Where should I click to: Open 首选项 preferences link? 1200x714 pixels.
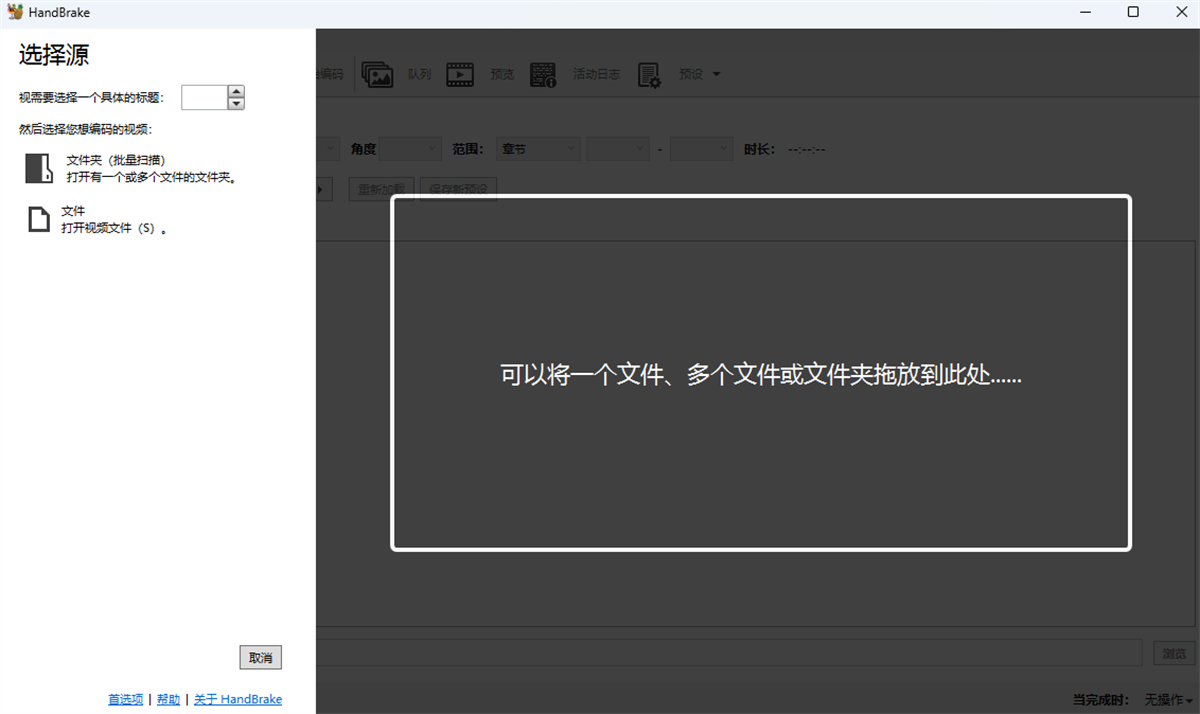pyautogui.click(x=124, y=699)
